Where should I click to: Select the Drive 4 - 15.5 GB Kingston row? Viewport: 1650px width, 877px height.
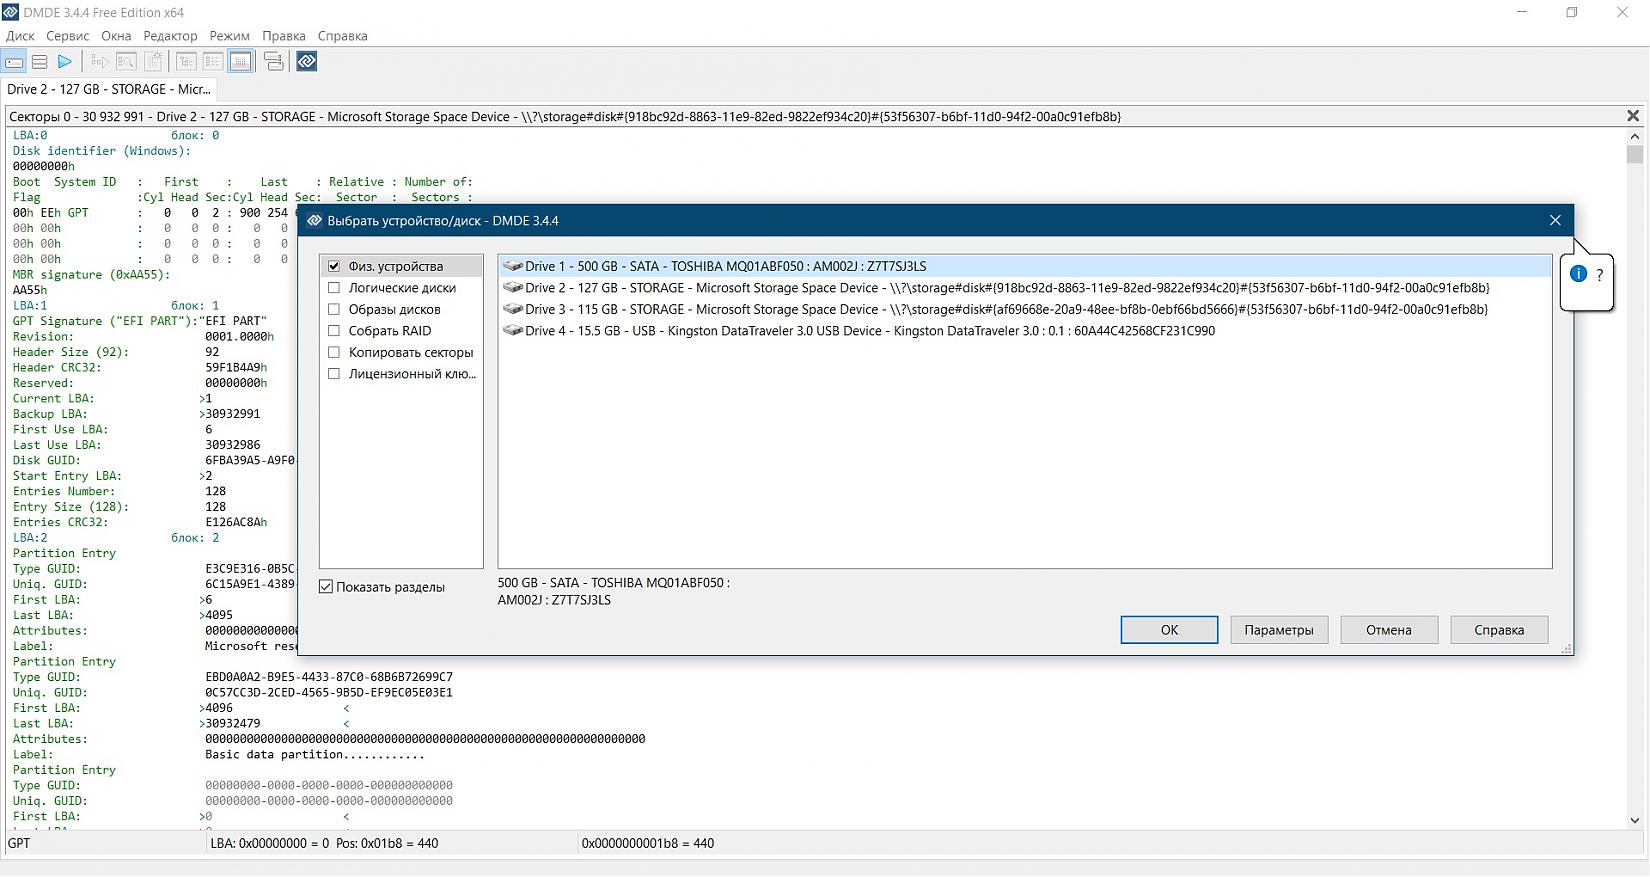[x=1024, y=331]
